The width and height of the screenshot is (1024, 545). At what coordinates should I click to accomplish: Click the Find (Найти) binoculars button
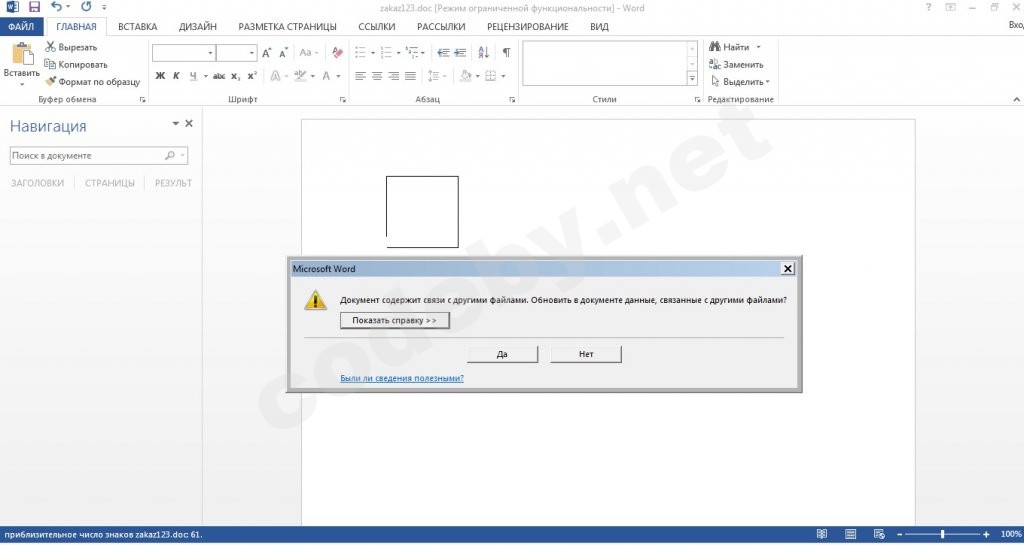click(x=735, y=47)
